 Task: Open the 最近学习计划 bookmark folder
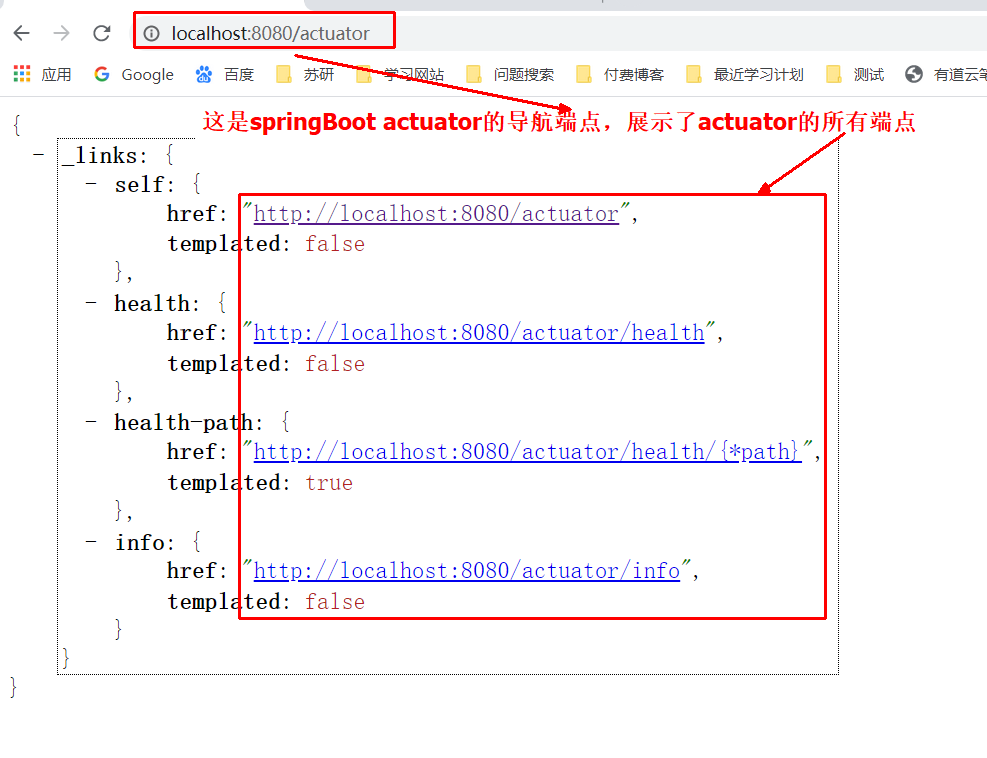tap(745, 74)
